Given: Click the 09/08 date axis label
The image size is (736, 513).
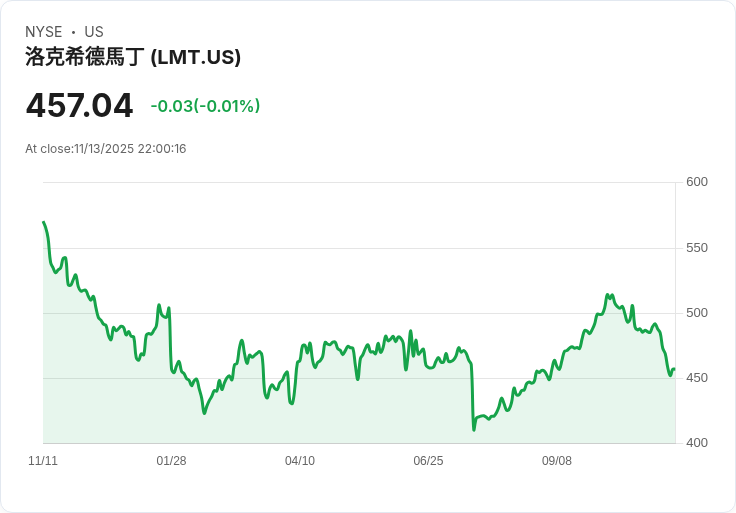Looking at the screenshot, I should 557,461.
